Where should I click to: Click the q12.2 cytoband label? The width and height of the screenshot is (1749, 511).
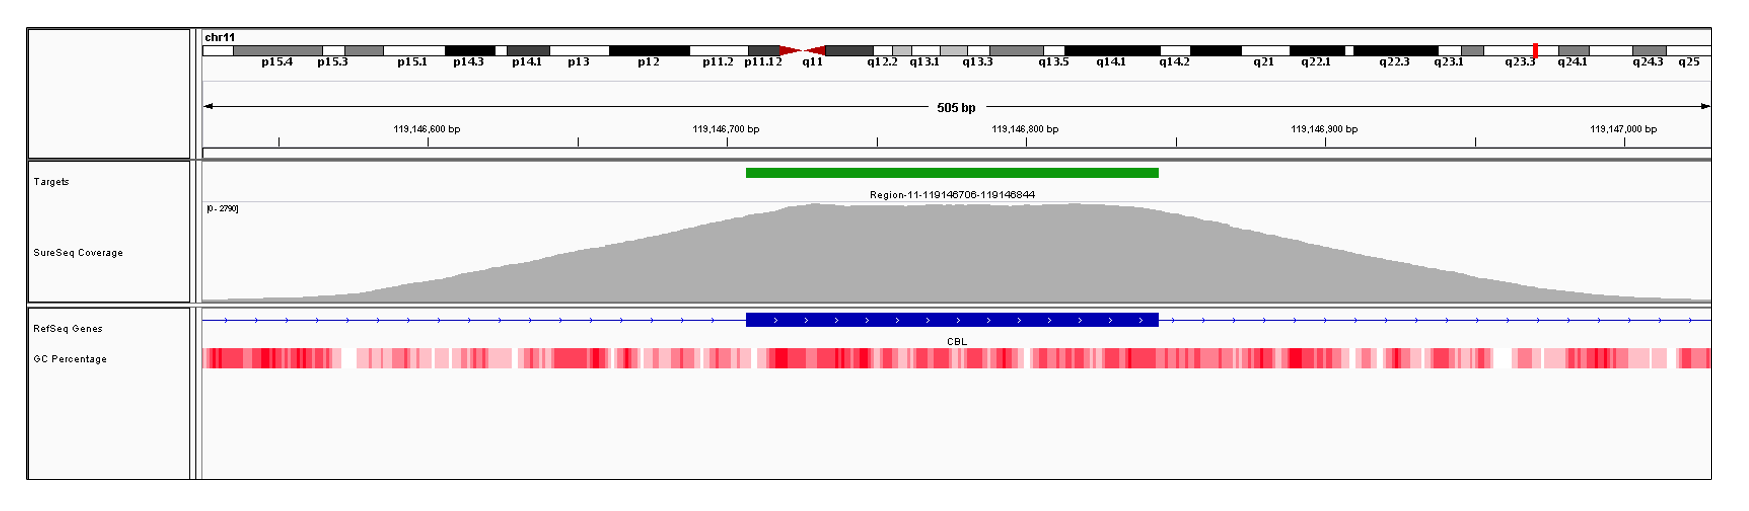point(882,62)
